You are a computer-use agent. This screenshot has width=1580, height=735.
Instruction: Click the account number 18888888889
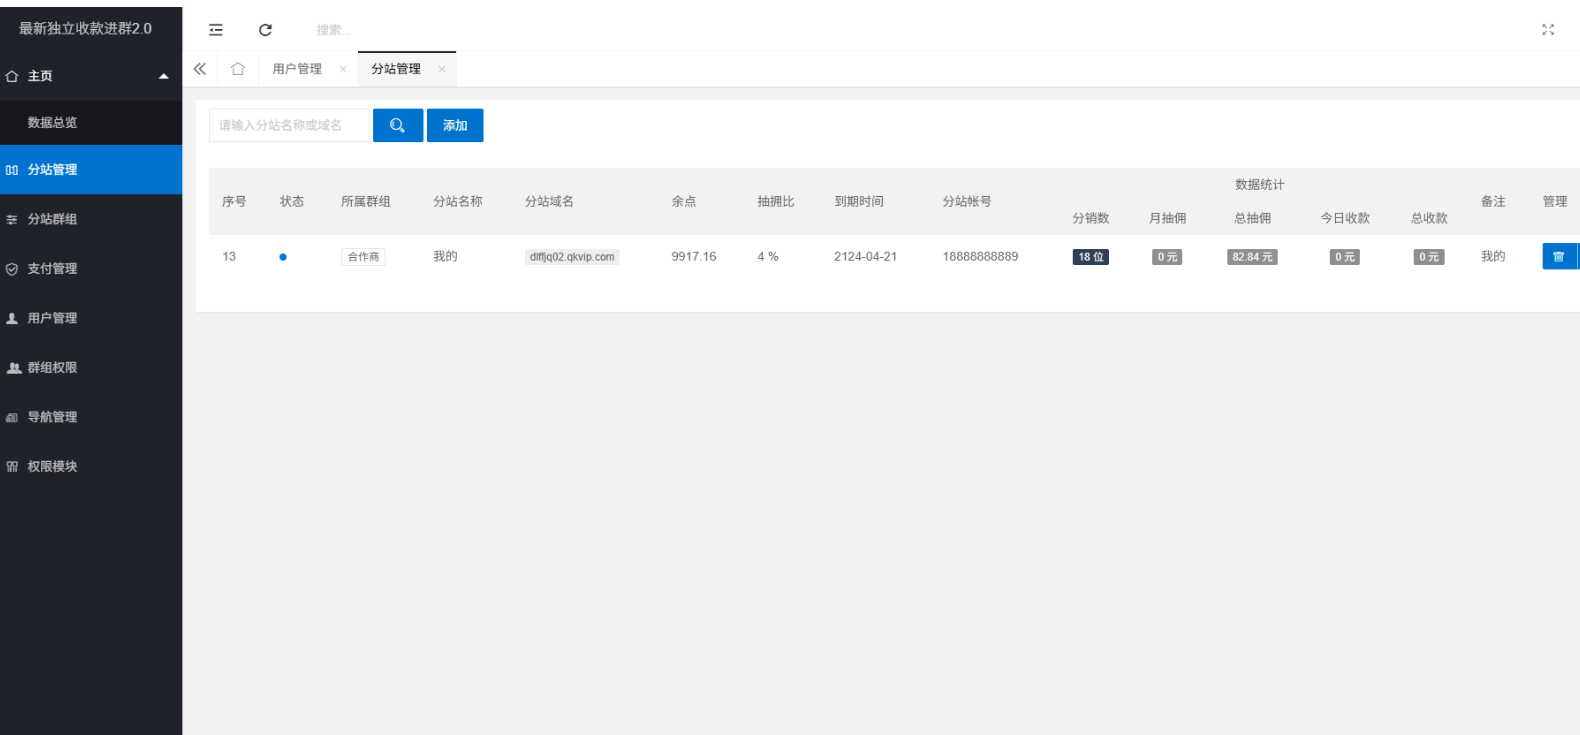point(980,257)
